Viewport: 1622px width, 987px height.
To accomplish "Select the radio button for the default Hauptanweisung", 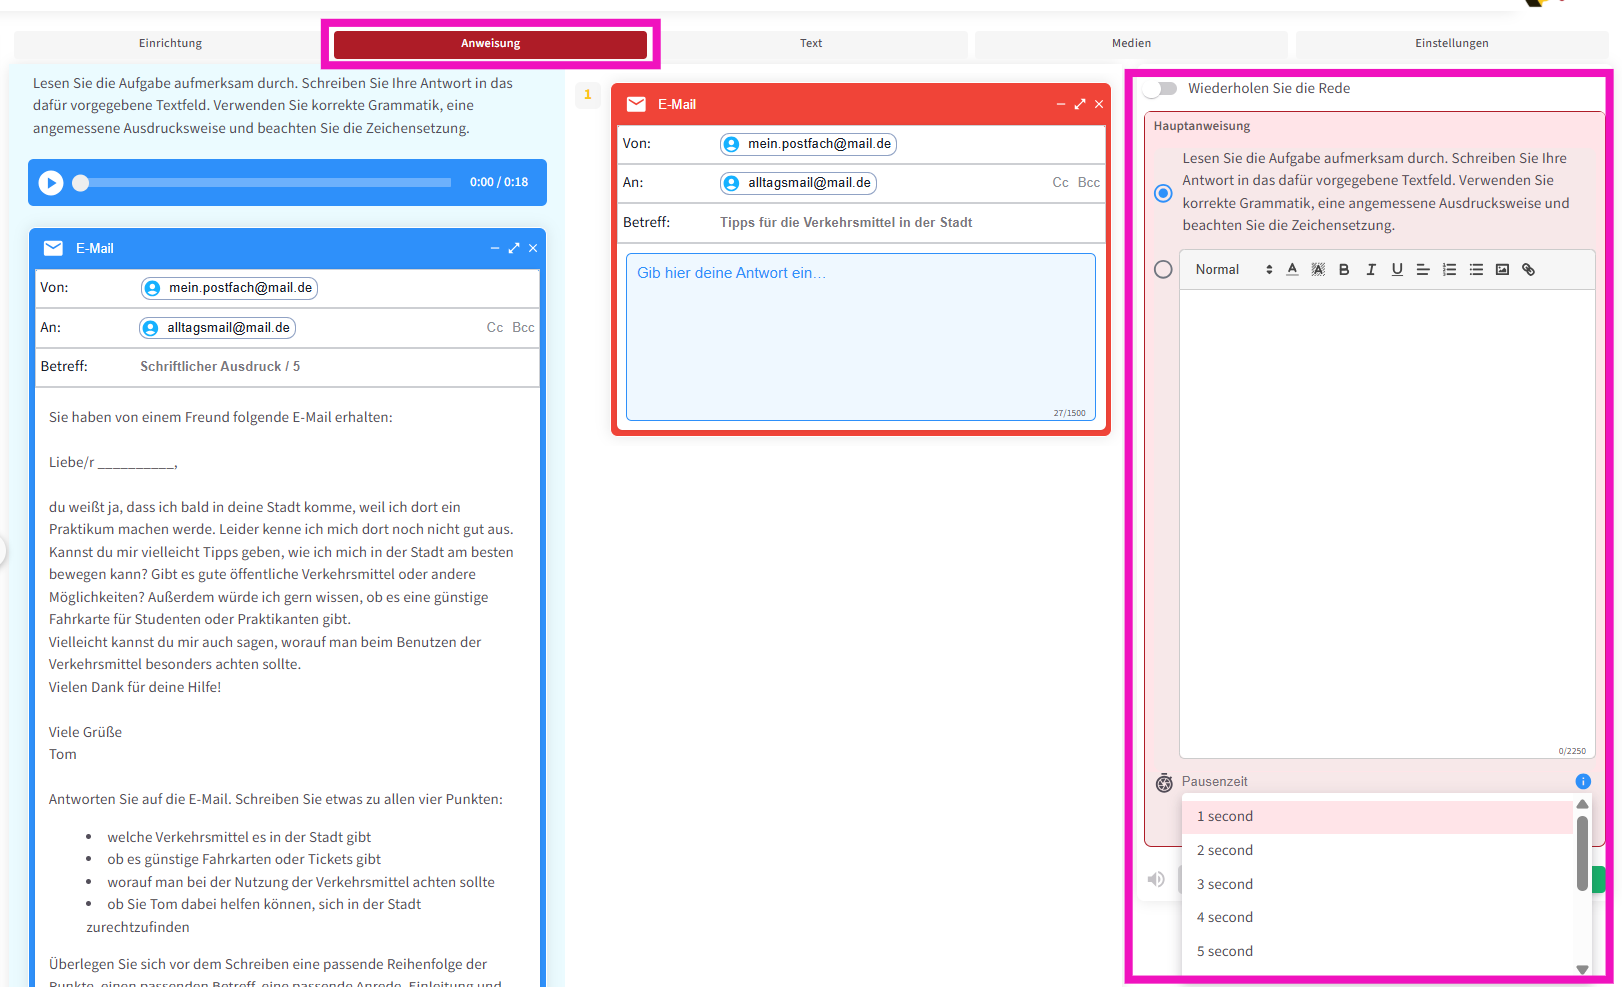I will tap(1163, 193).
